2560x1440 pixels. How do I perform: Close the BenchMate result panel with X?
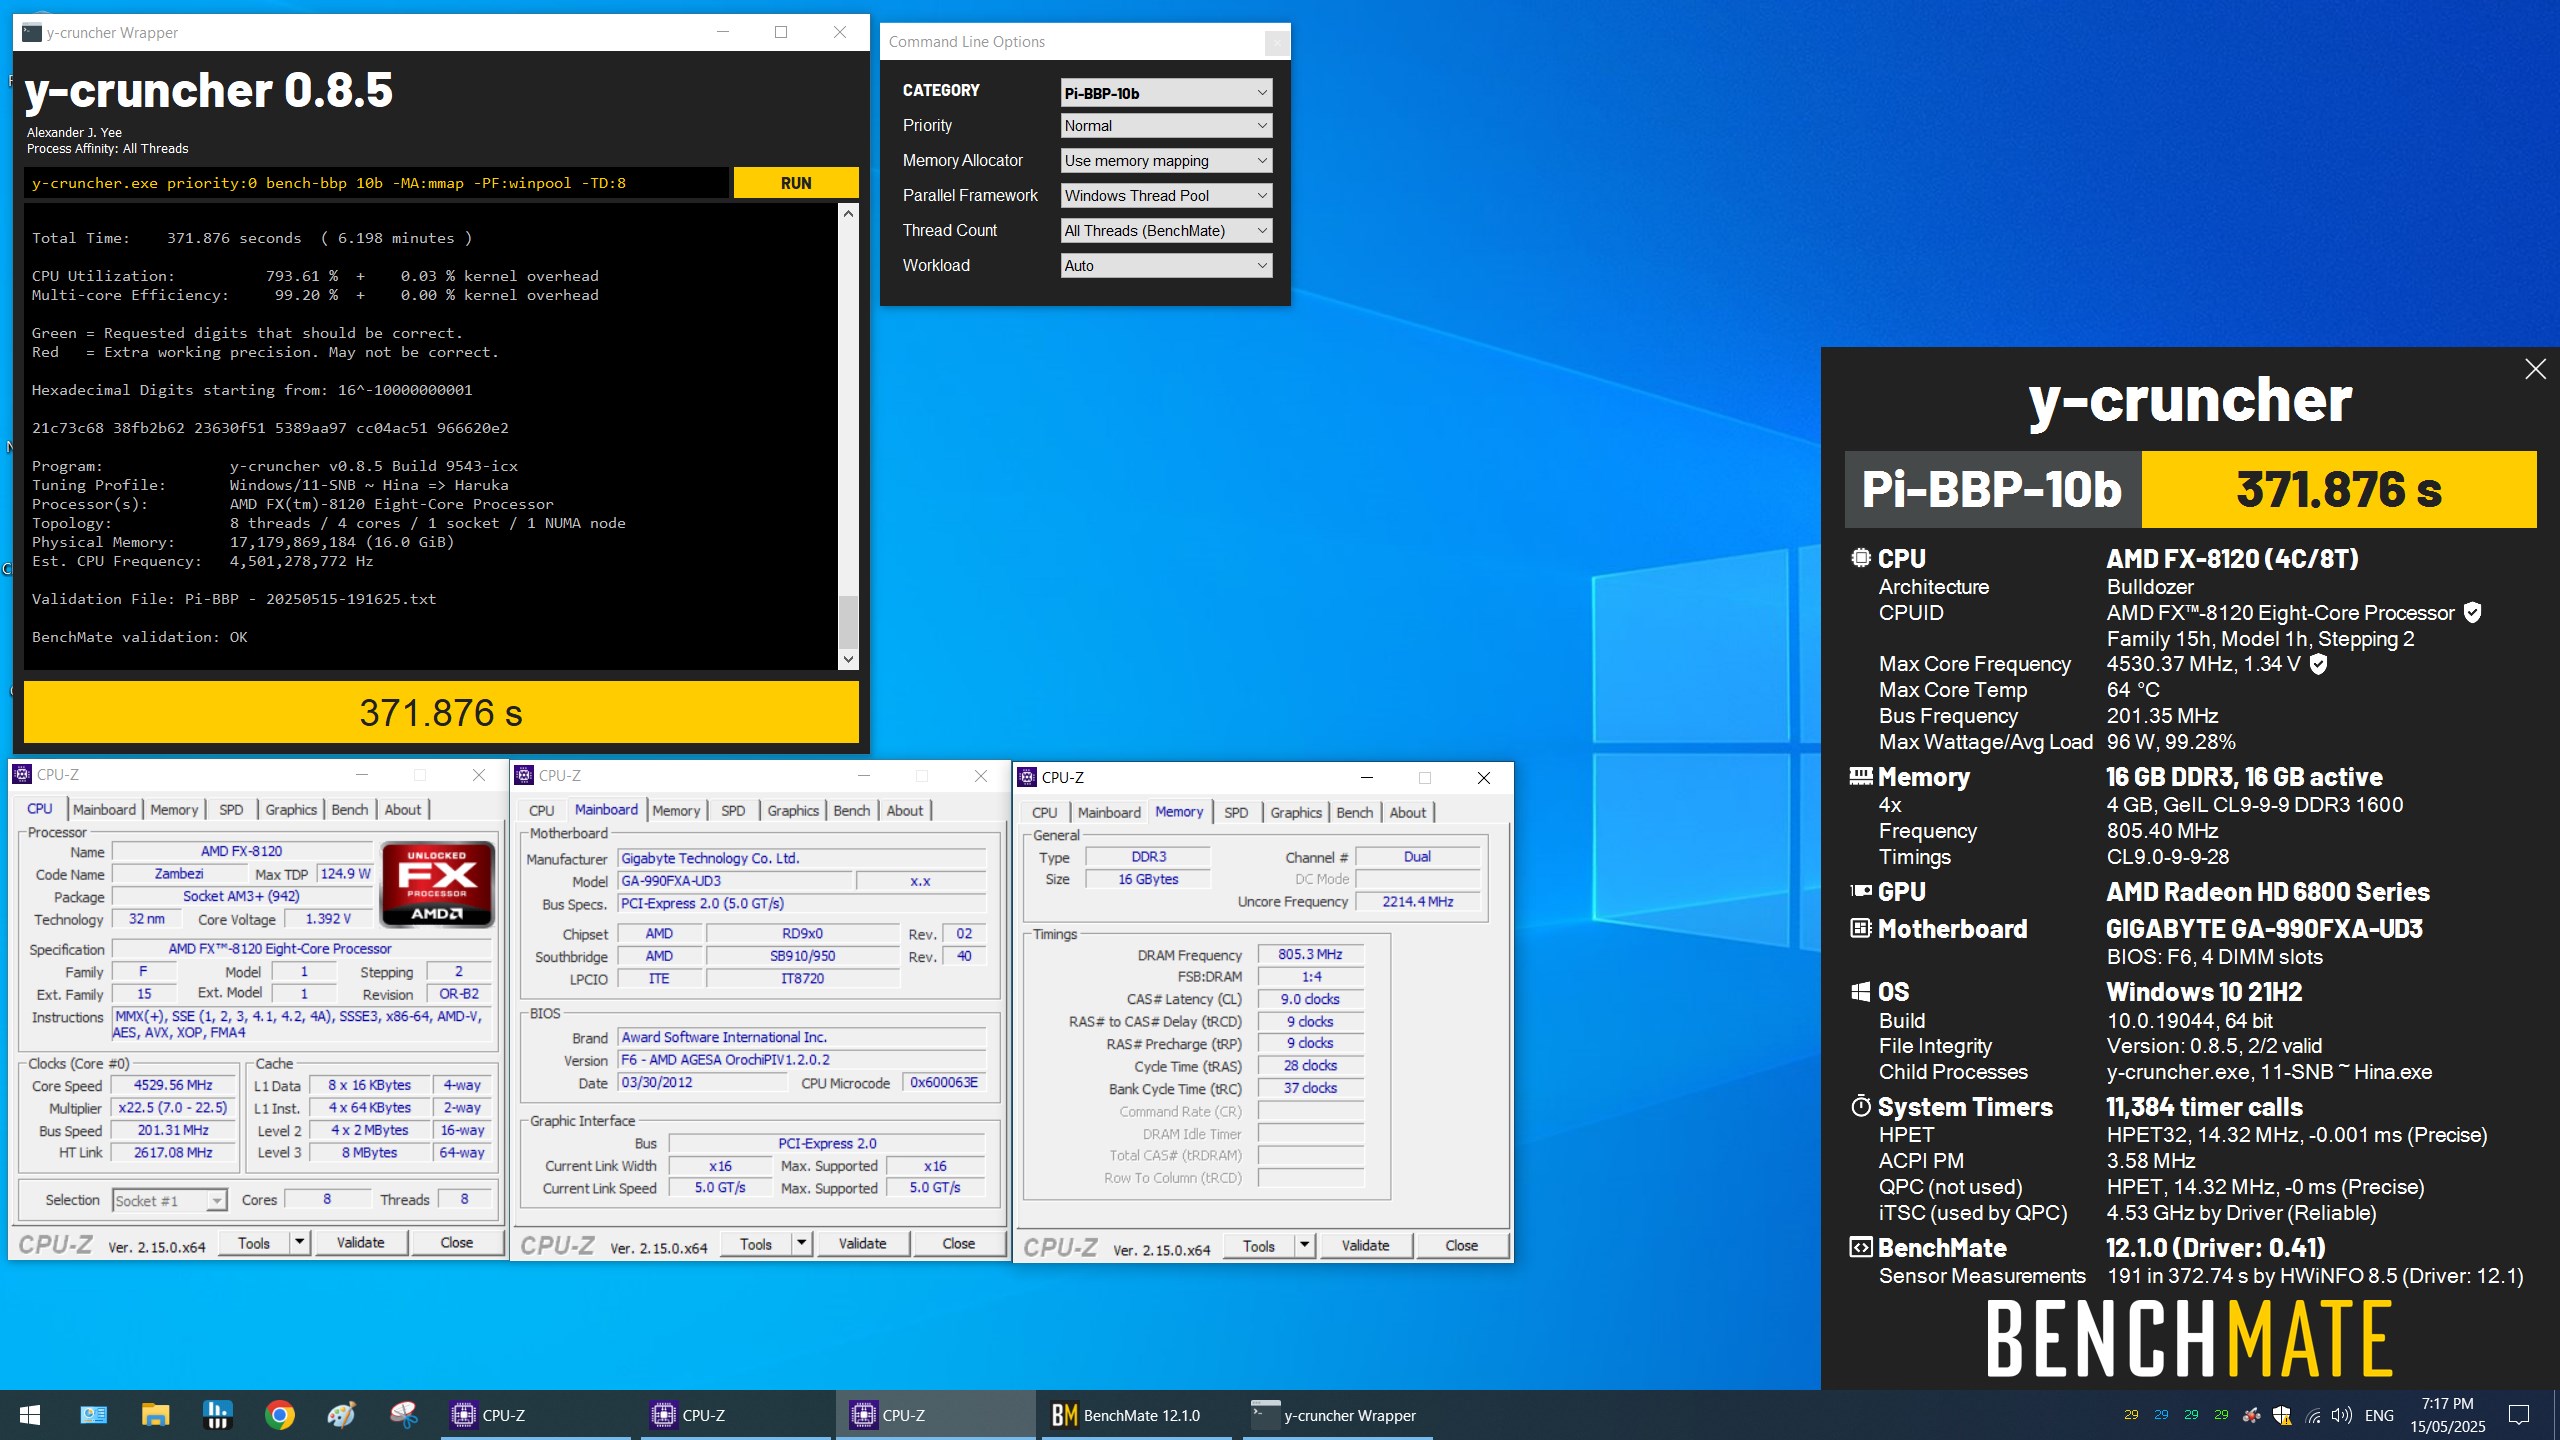(x=2535, y=369)
